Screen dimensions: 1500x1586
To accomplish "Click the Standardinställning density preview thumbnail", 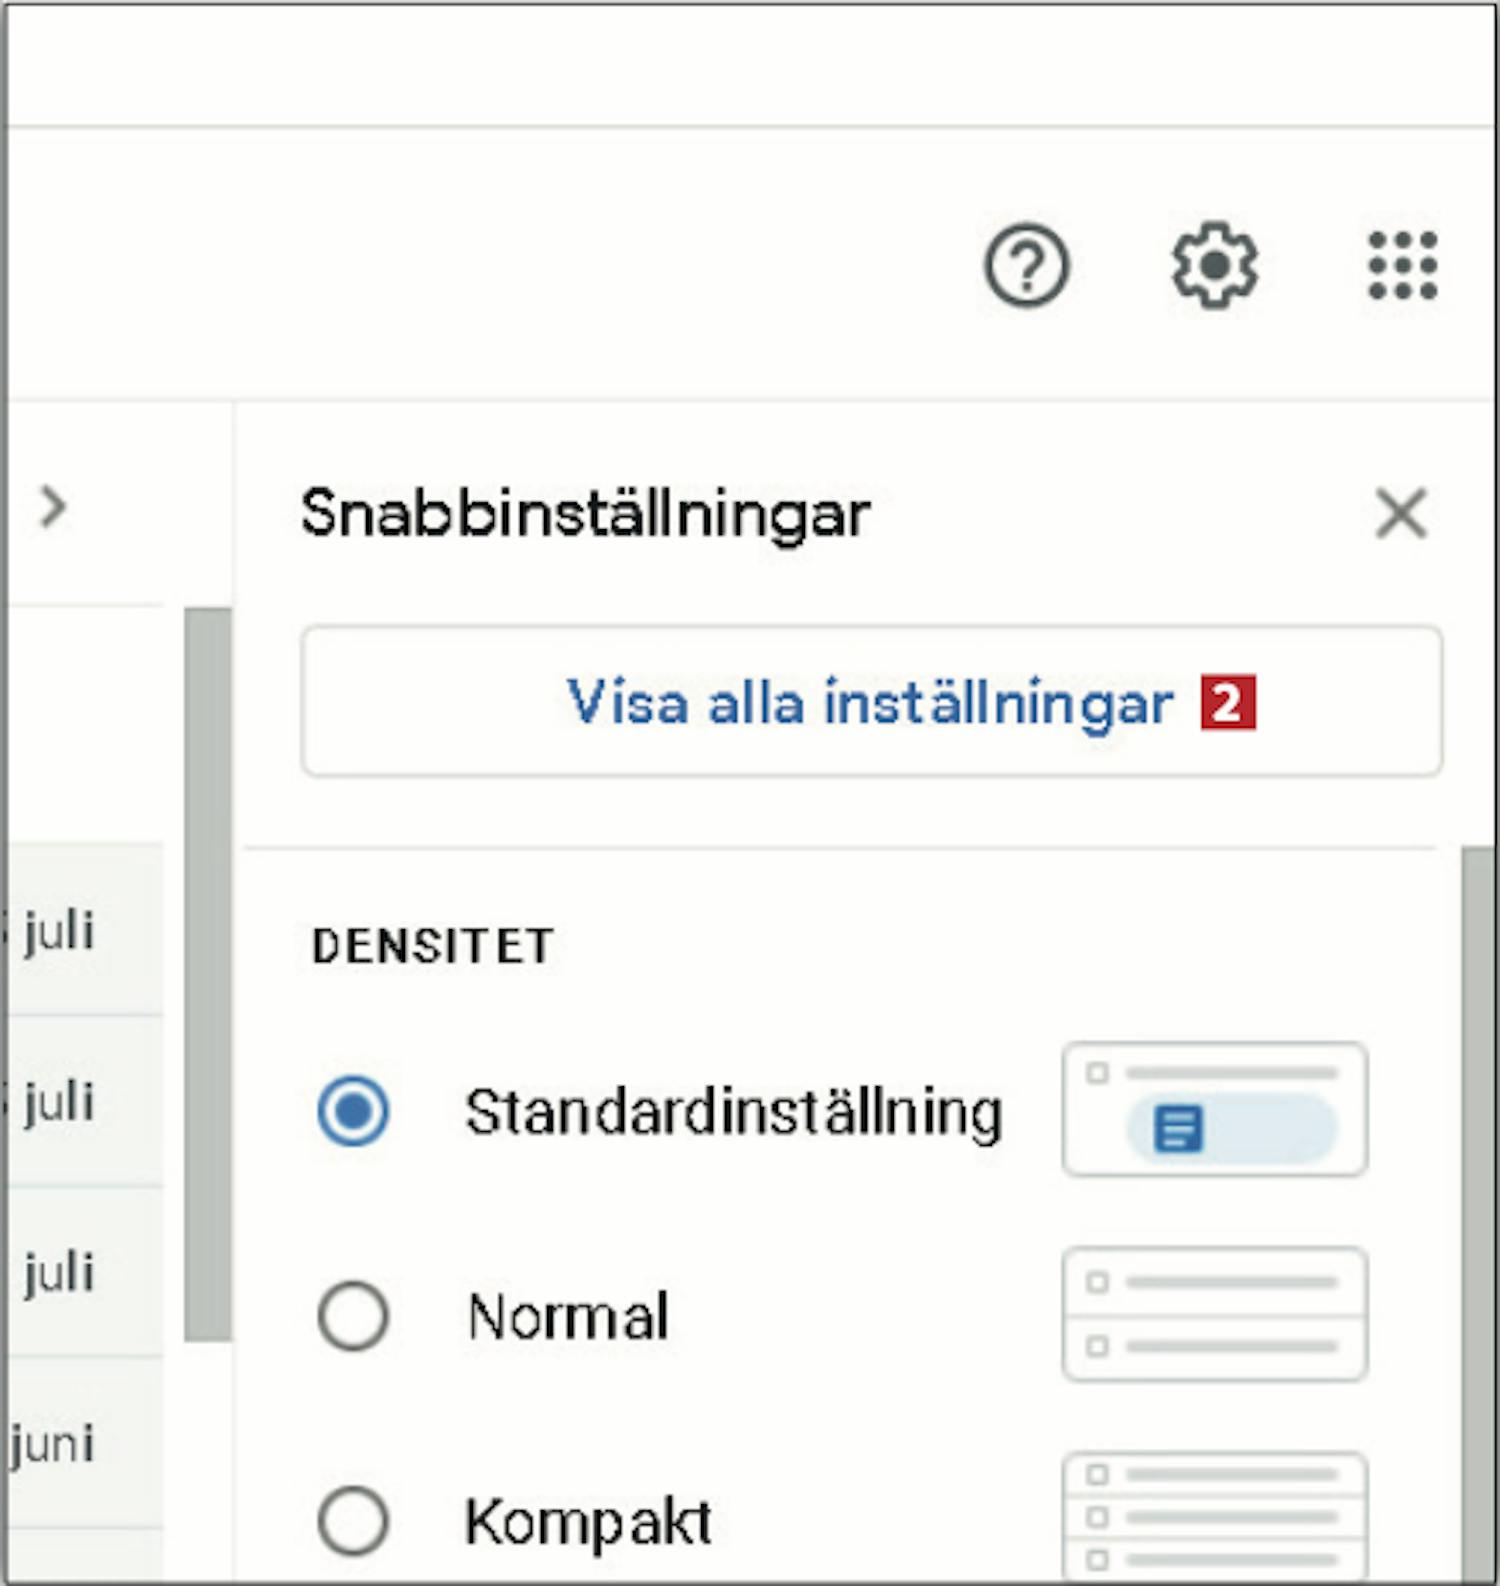I will [x=1215, y=1109].
